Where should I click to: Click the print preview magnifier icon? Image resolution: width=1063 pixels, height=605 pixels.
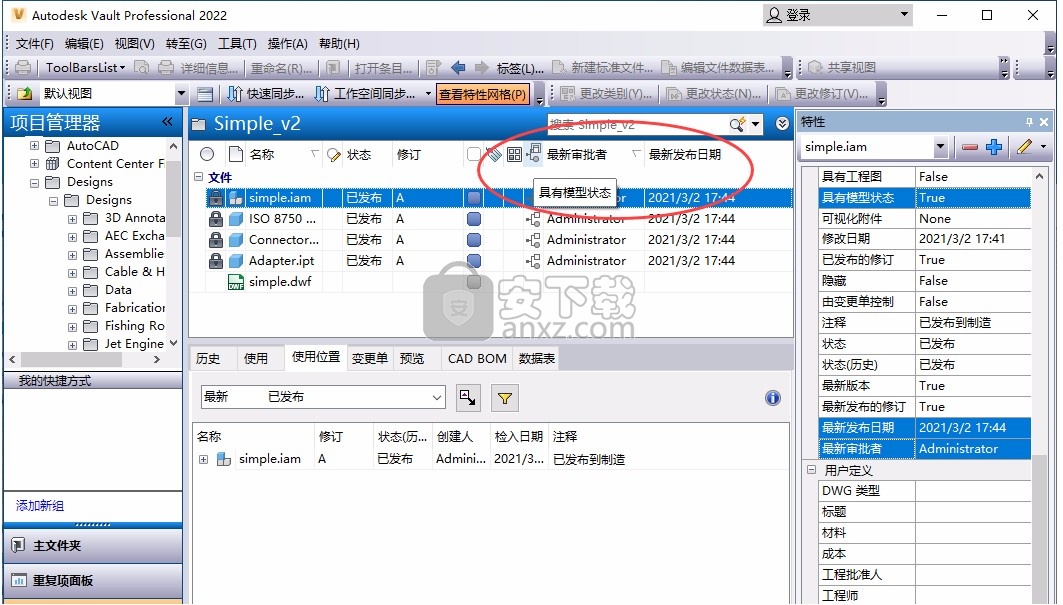142,67
